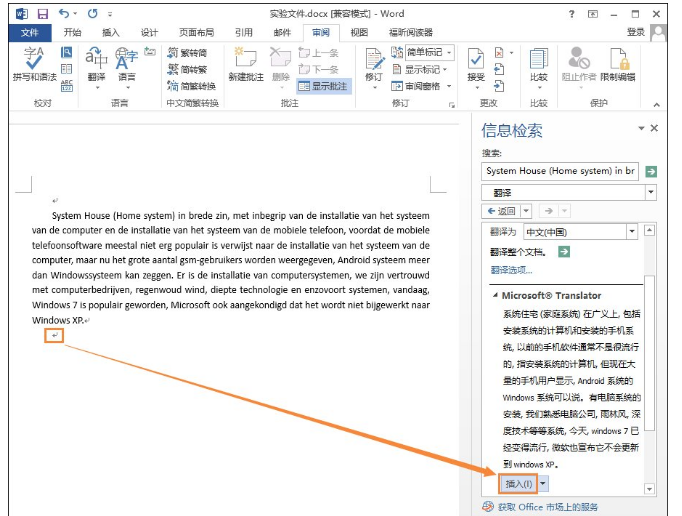Image resolution: width=682 pixels, height=516 pixels.
Task: Switch to the 插入 (Insert) ribbon tab
Action: 110,32
